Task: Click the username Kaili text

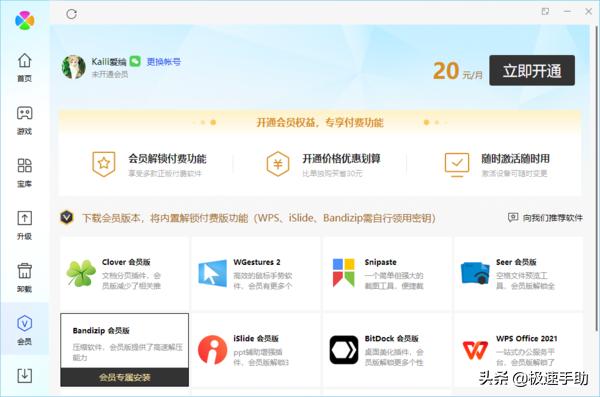Action: (109, 62)
